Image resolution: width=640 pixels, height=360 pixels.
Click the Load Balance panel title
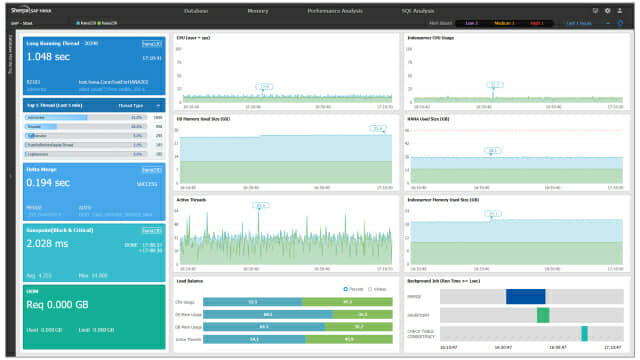point(189,281)
